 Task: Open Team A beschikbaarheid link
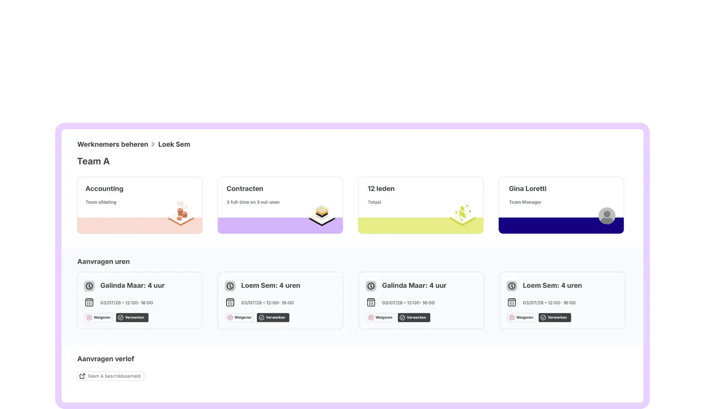pyautogui.click(x=111, y=376)
